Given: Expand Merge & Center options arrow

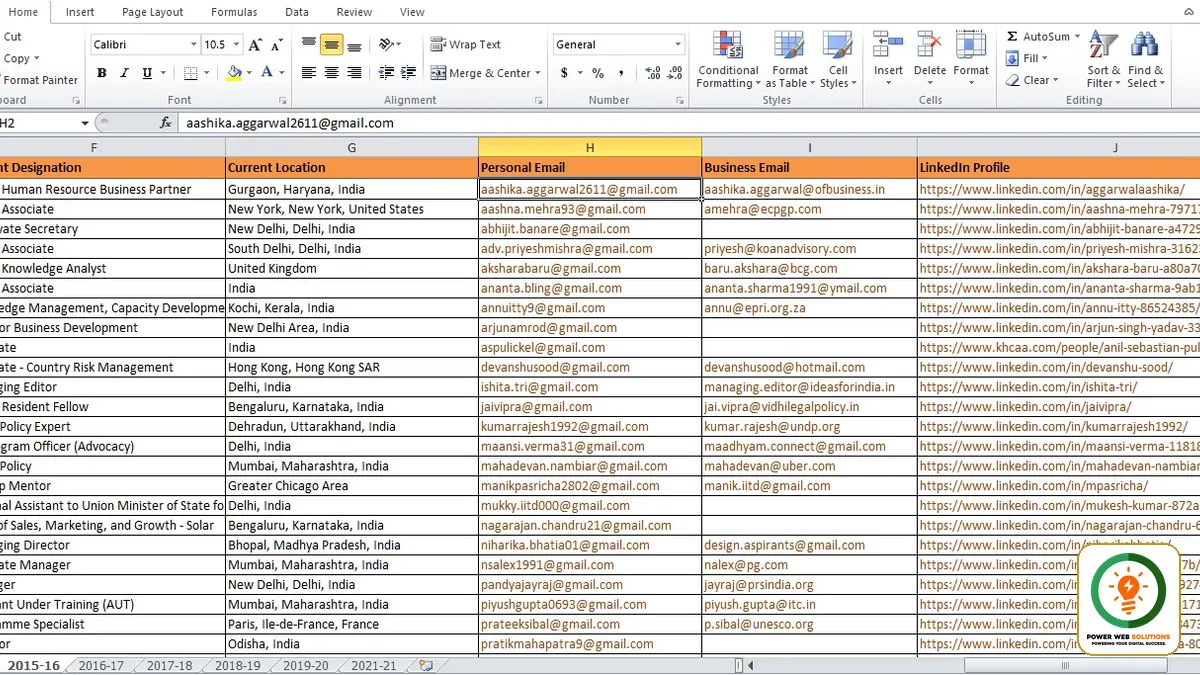Looking at the screenshot, I should coord(538,73).
